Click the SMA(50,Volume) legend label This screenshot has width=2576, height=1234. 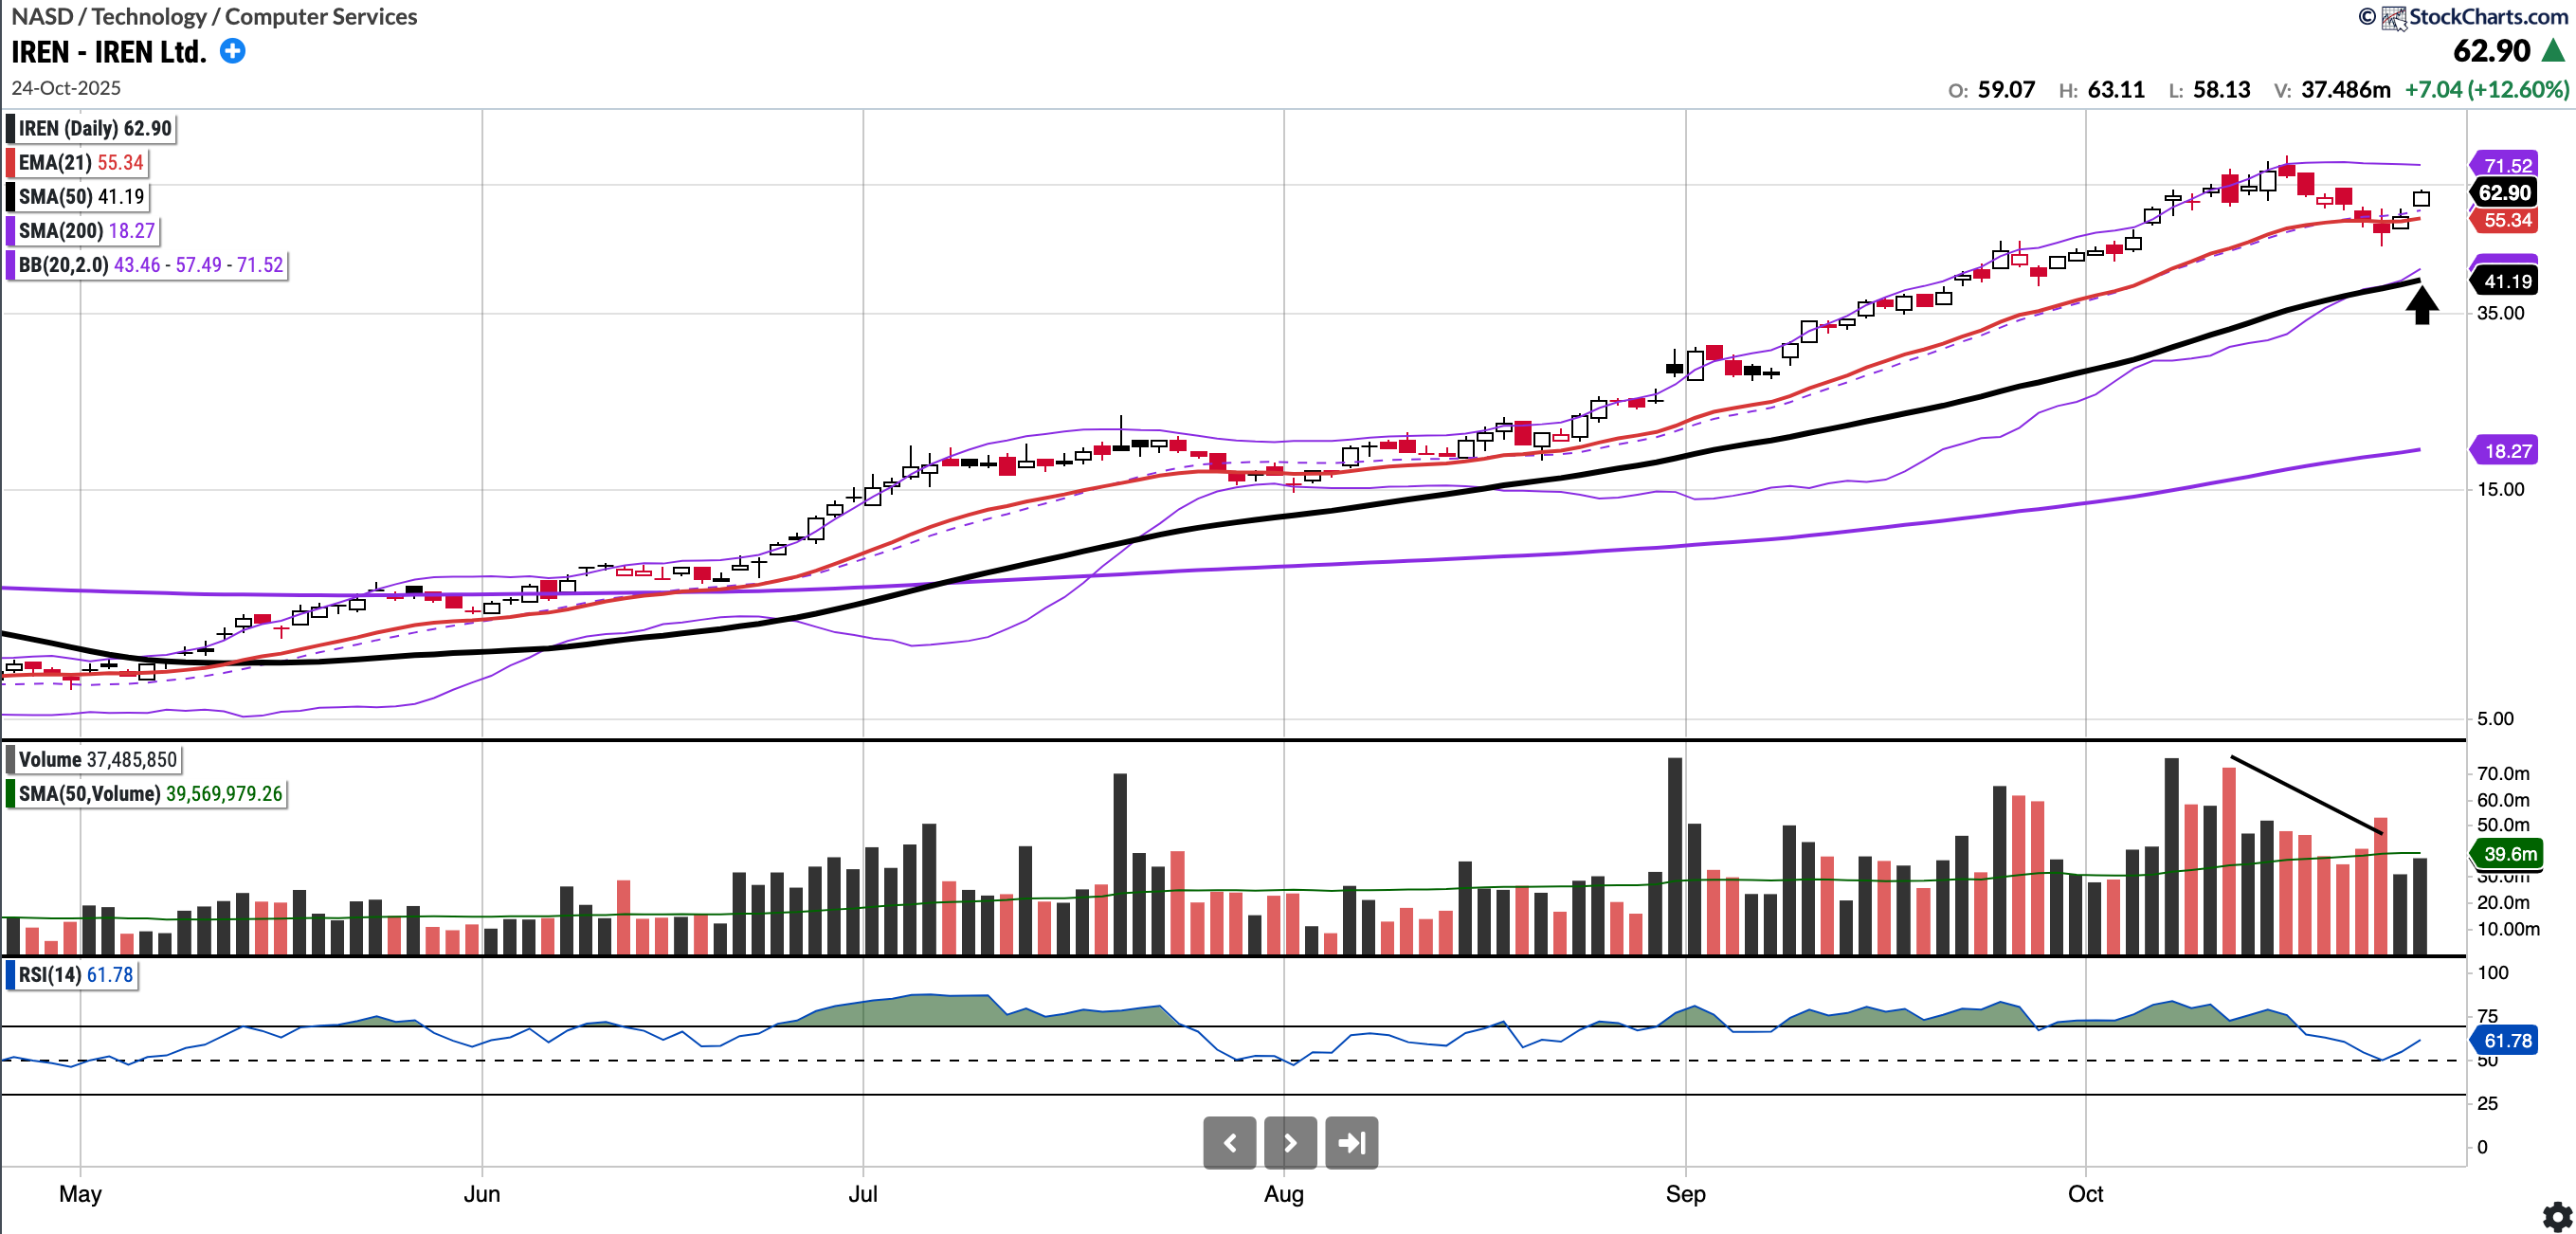tap(150, 793)
